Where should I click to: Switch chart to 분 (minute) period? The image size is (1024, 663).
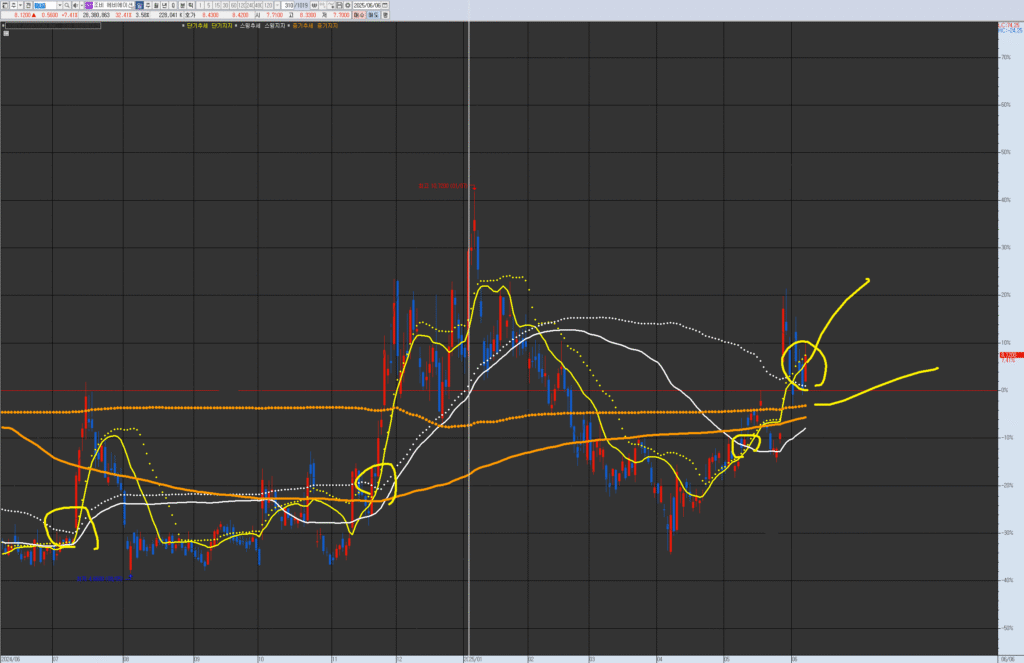pos(182,5)
